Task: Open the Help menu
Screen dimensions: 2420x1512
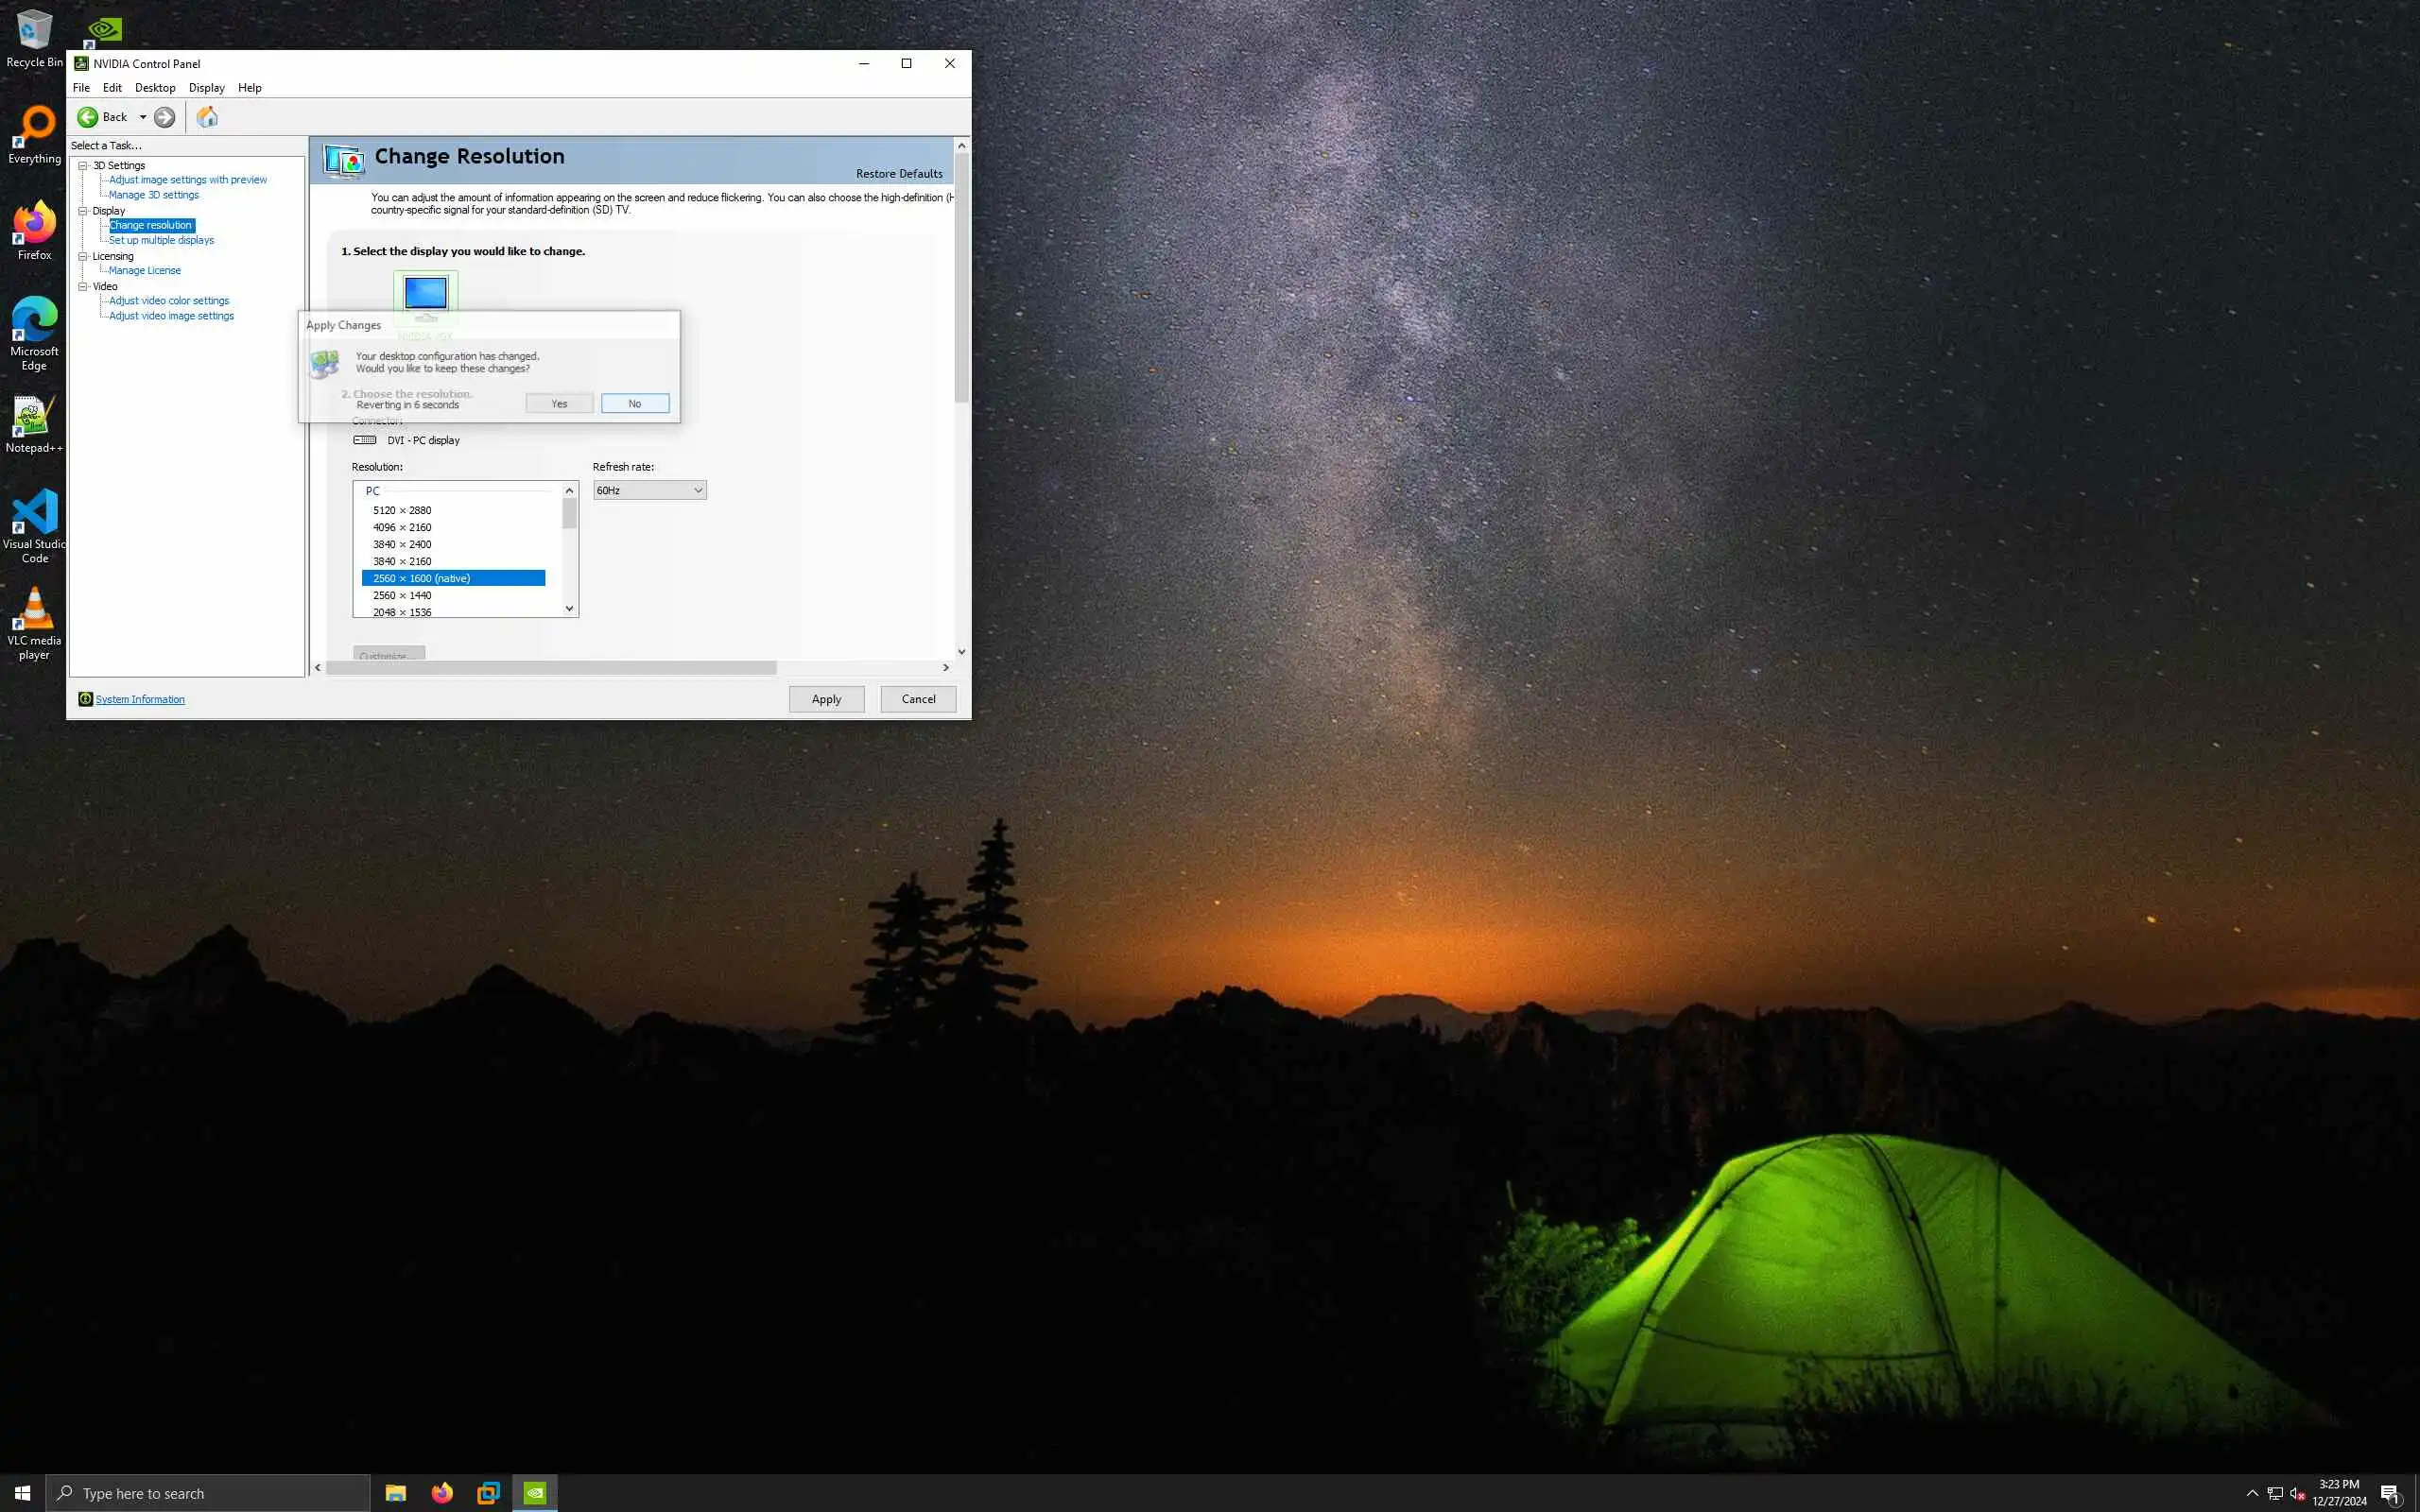Action: [249, 88]
